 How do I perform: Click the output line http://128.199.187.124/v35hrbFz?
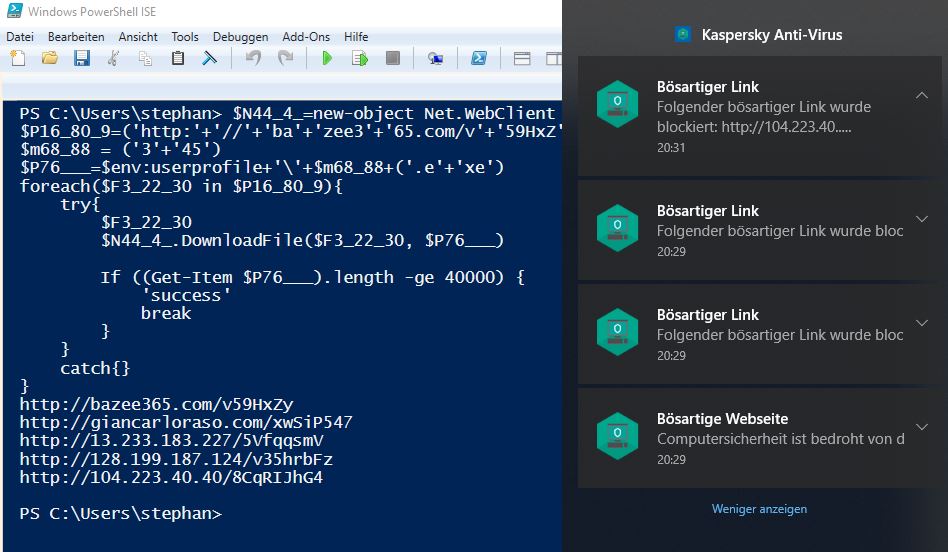[176, 459]
